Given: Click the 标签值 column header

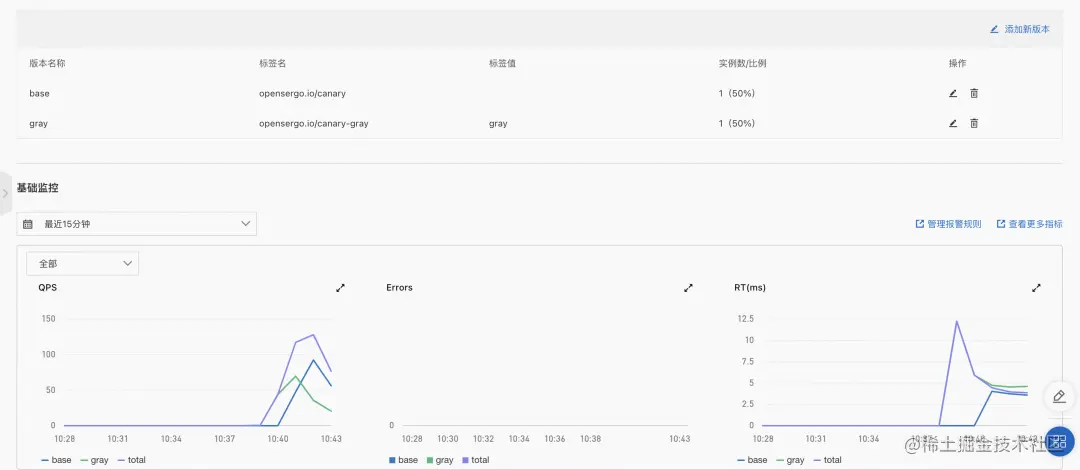Looking at the screenshot, I should [x=503, y=63].
